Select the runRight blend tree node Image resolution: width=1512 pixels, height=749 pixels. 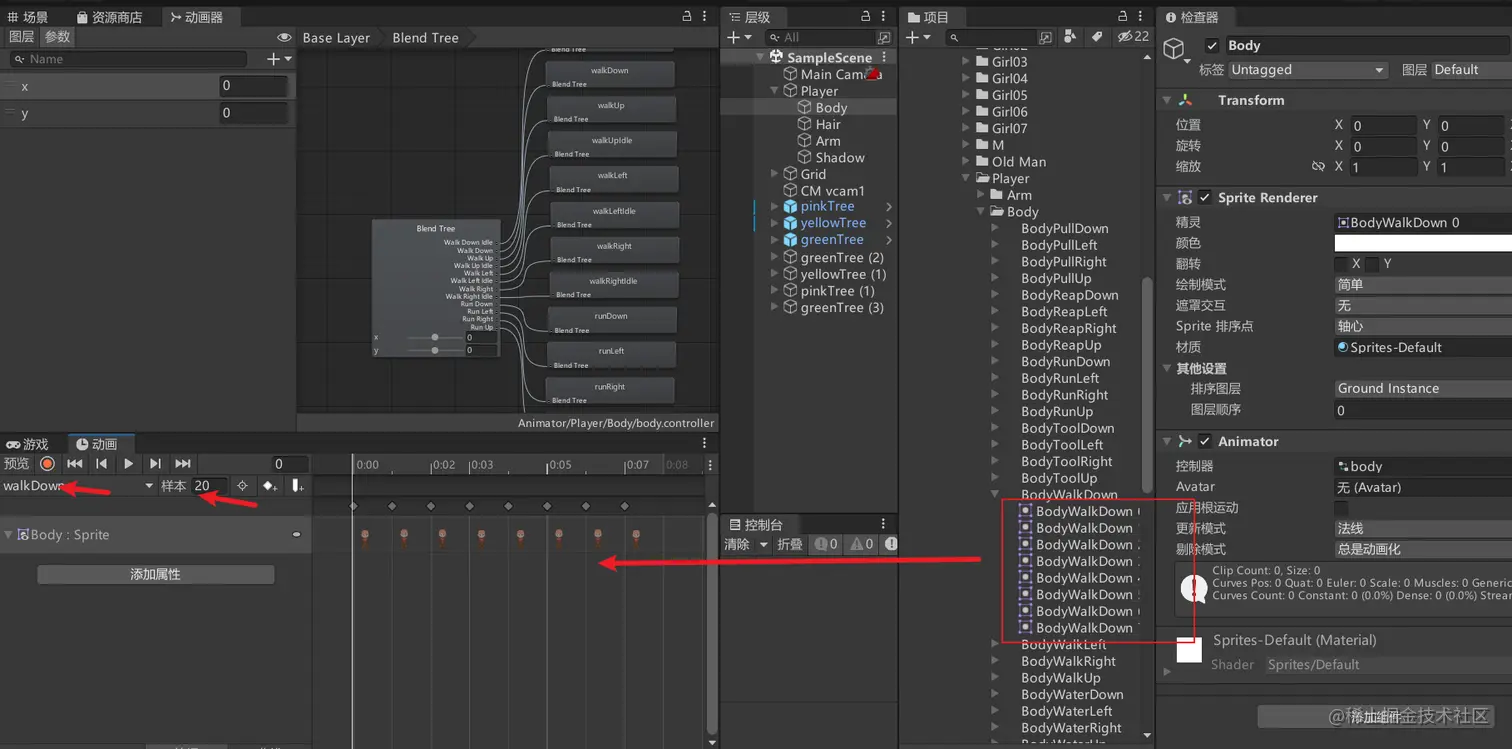pos(610,391)
